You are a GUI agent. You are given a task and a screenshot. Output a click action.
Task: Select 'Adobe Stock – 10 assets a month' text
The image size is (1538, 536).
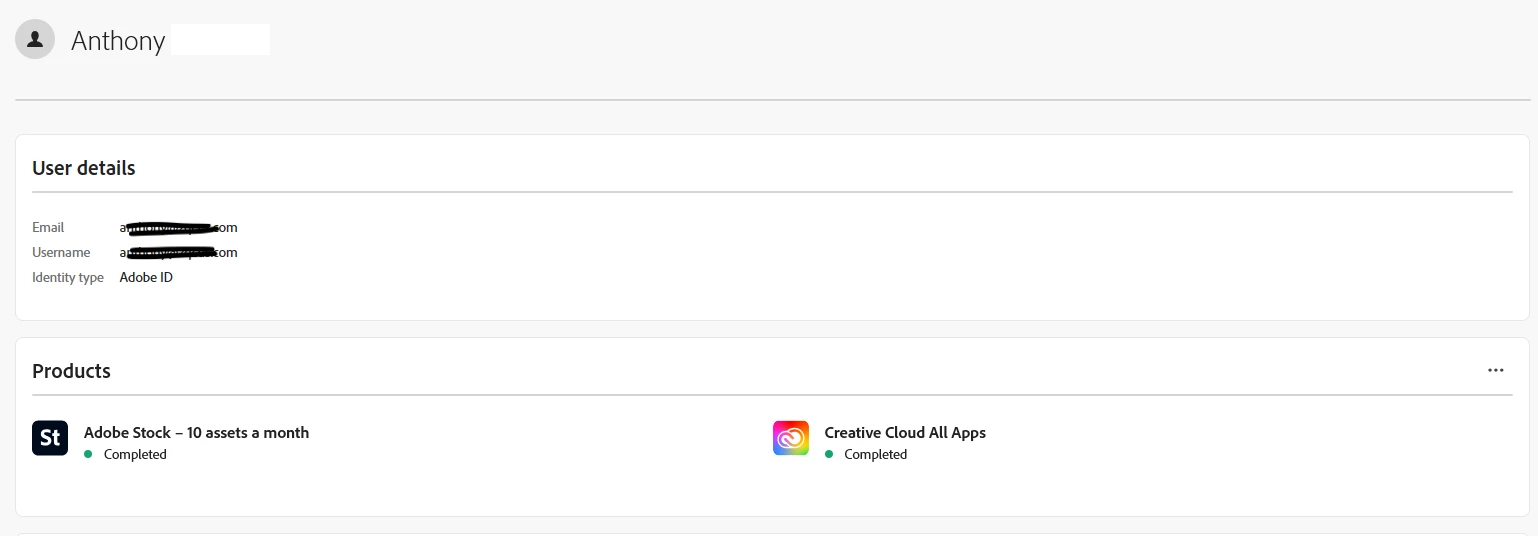[x=196, y=432]
